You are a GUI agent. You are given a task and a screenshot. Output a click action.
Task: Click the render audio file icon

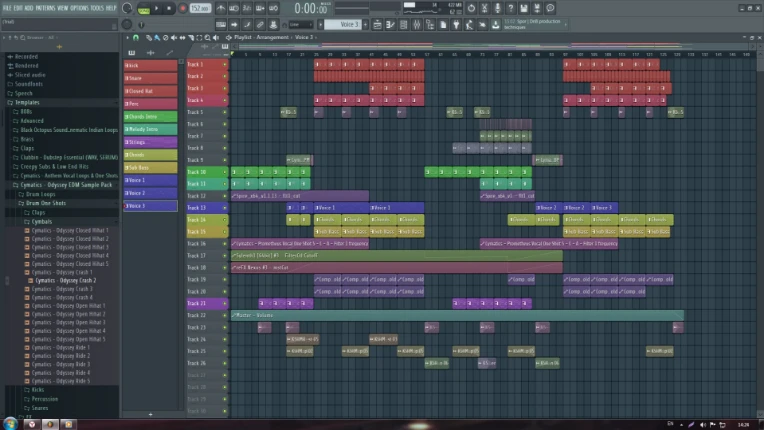click(537, 8)
